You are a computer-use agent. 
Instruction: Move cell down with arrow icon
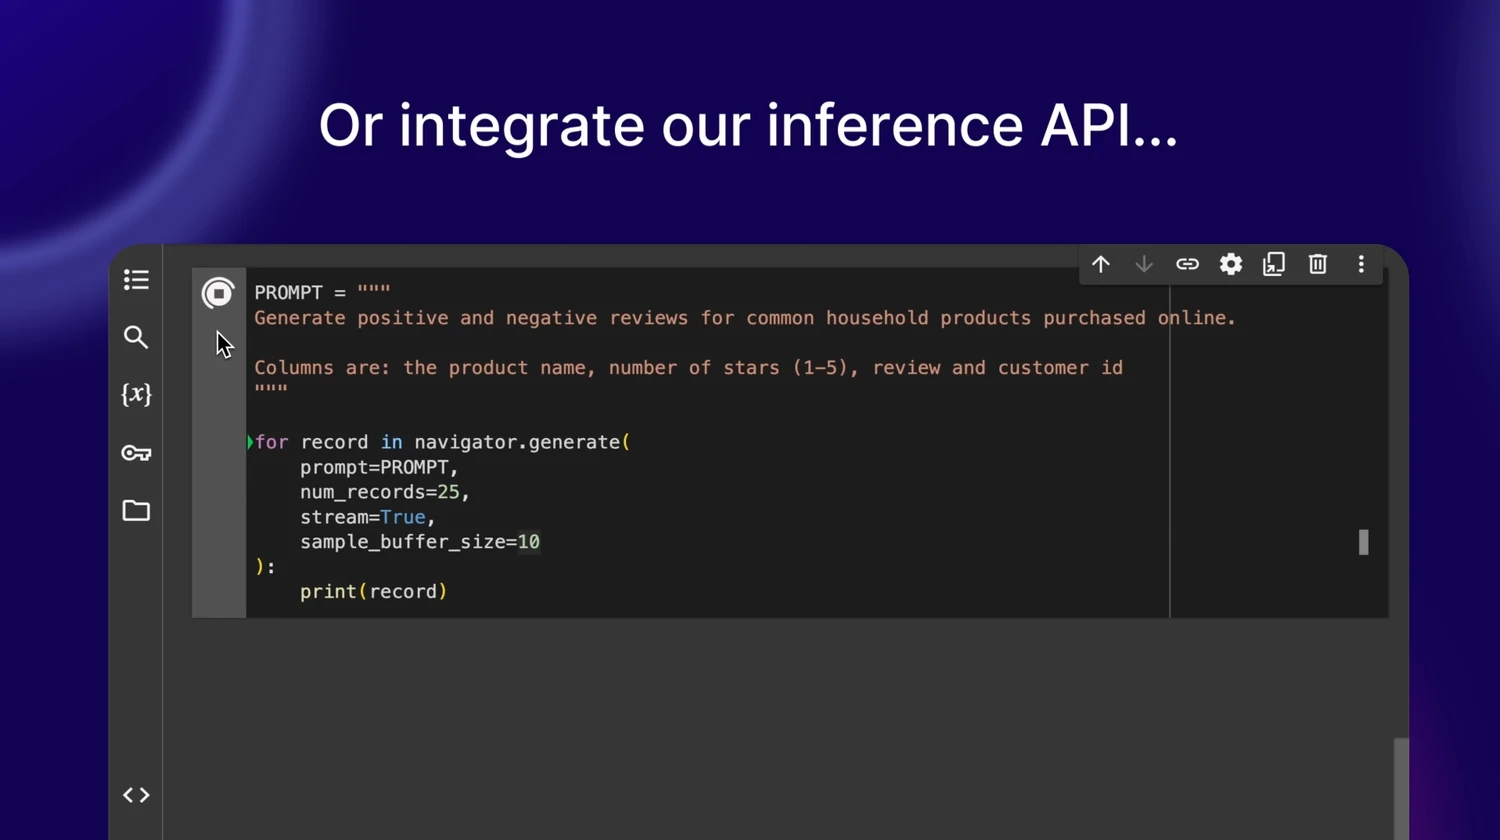1144,264
